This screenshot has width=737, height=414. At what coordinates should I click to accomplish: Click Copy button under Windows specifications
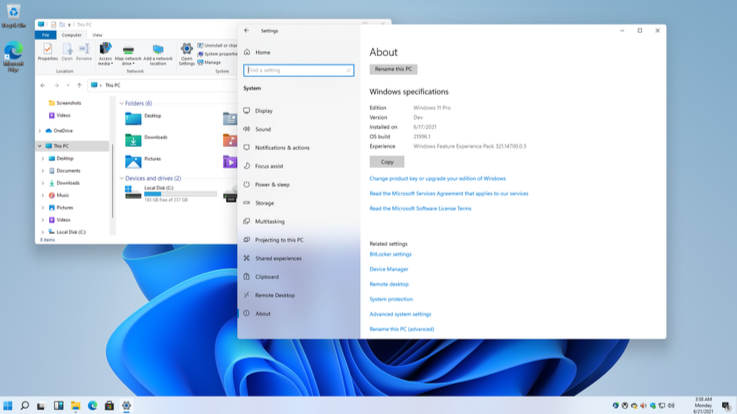click(x=387, y=162)
